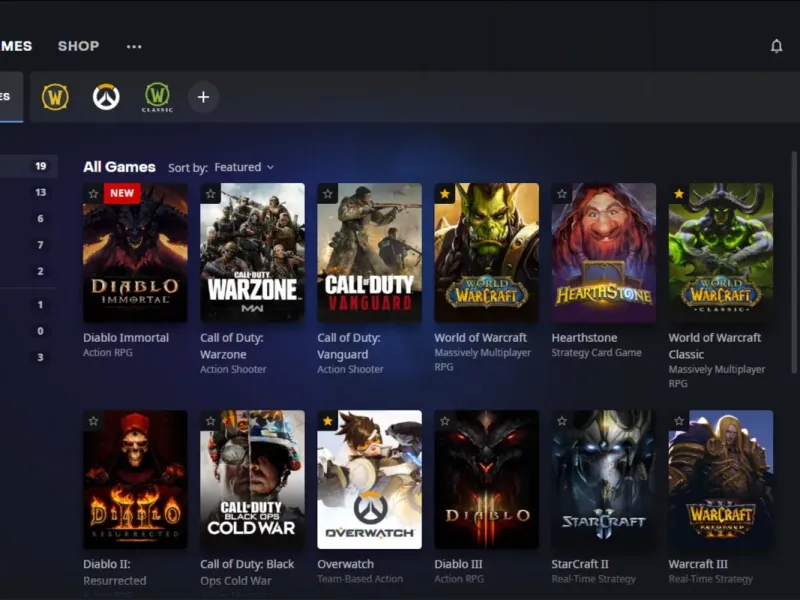Toggle the star on Diablo III

(x=445, y=421)
